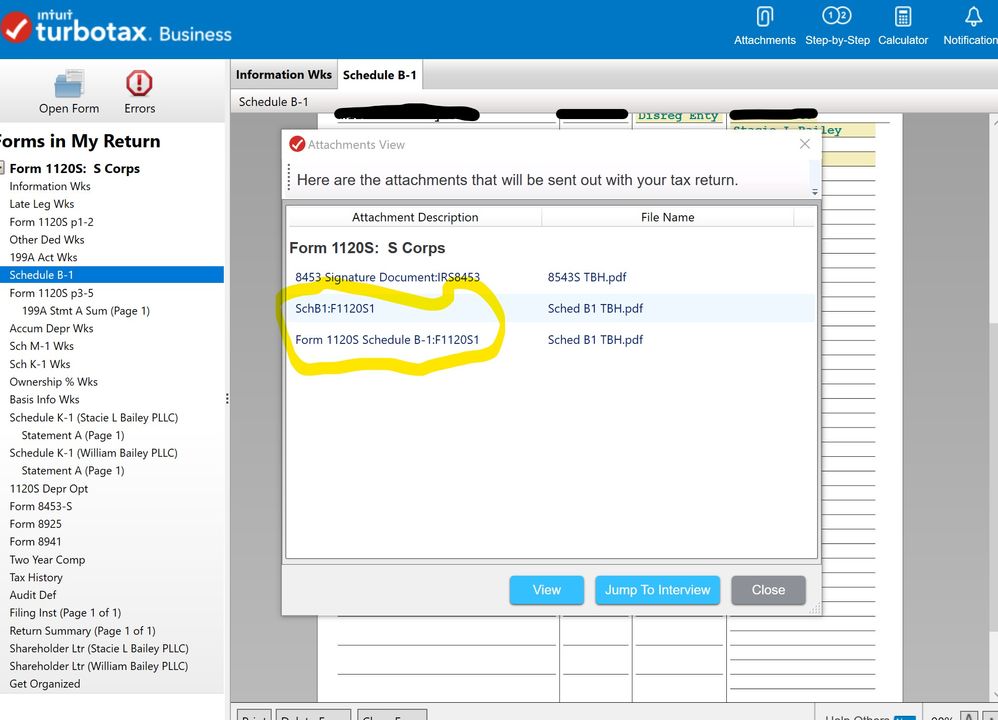Select Schedule B-1 in the forms list

[111, 275]
